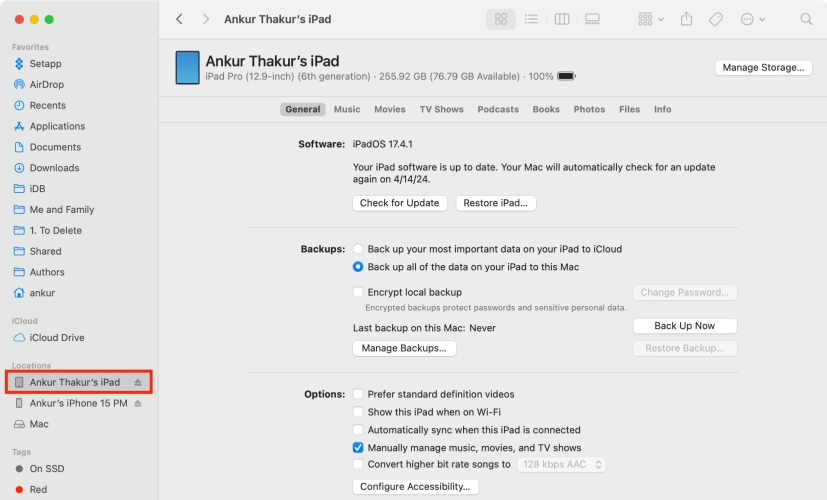Viewport: 827px width, 500px height.
Task: Eject Ankur's iPhone 15 PM
Action: point(138,403)
